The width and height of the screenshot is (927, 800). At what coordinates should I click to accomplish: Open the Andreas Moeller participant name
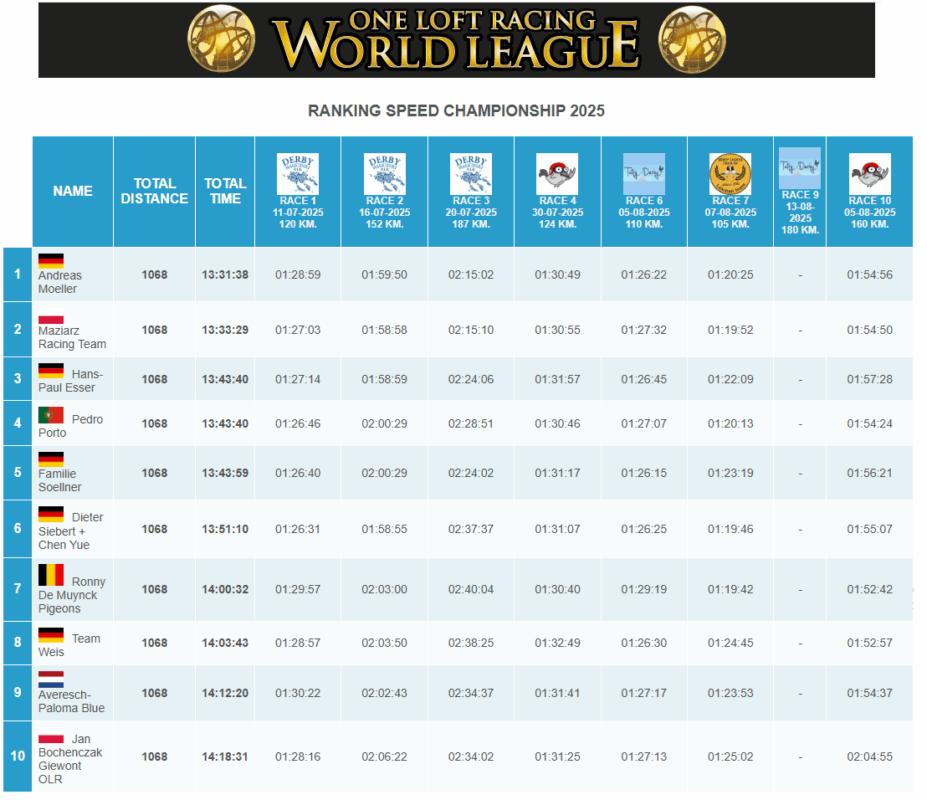click(x=60, y=282)
